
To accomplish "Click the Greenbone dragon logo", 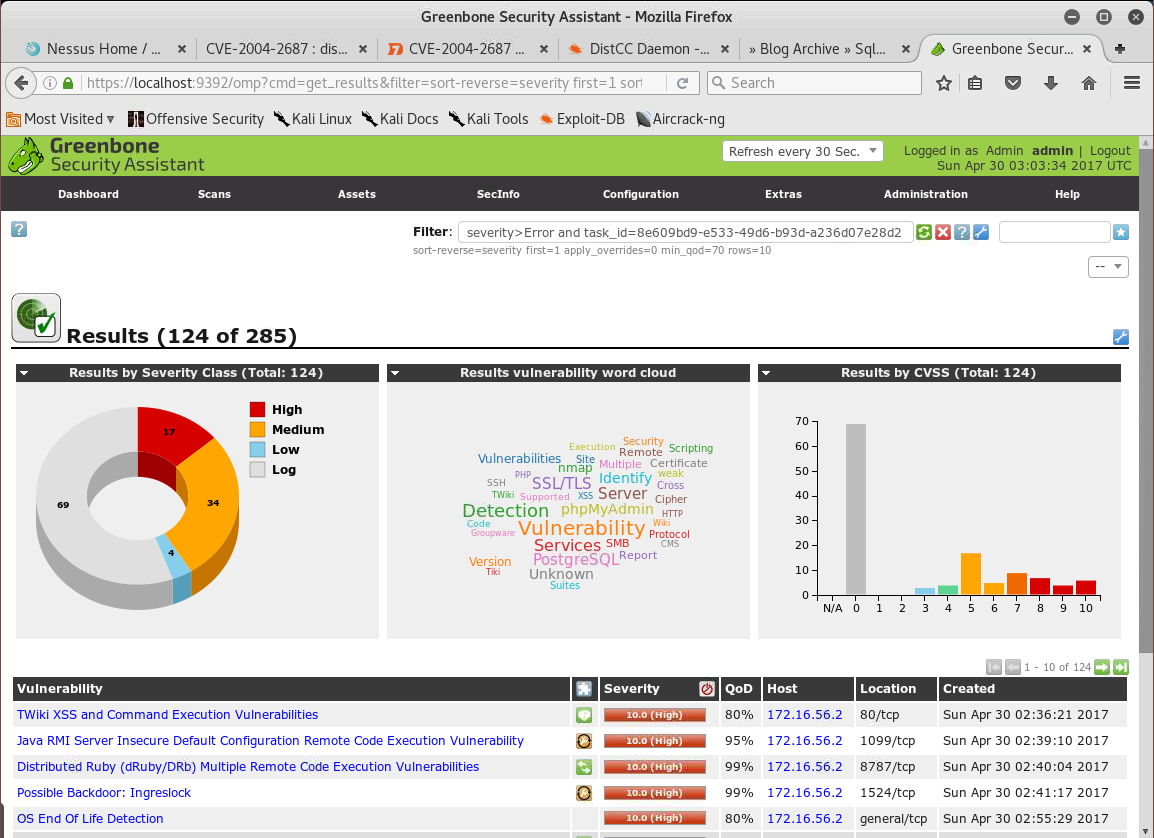I will (26, 156).
